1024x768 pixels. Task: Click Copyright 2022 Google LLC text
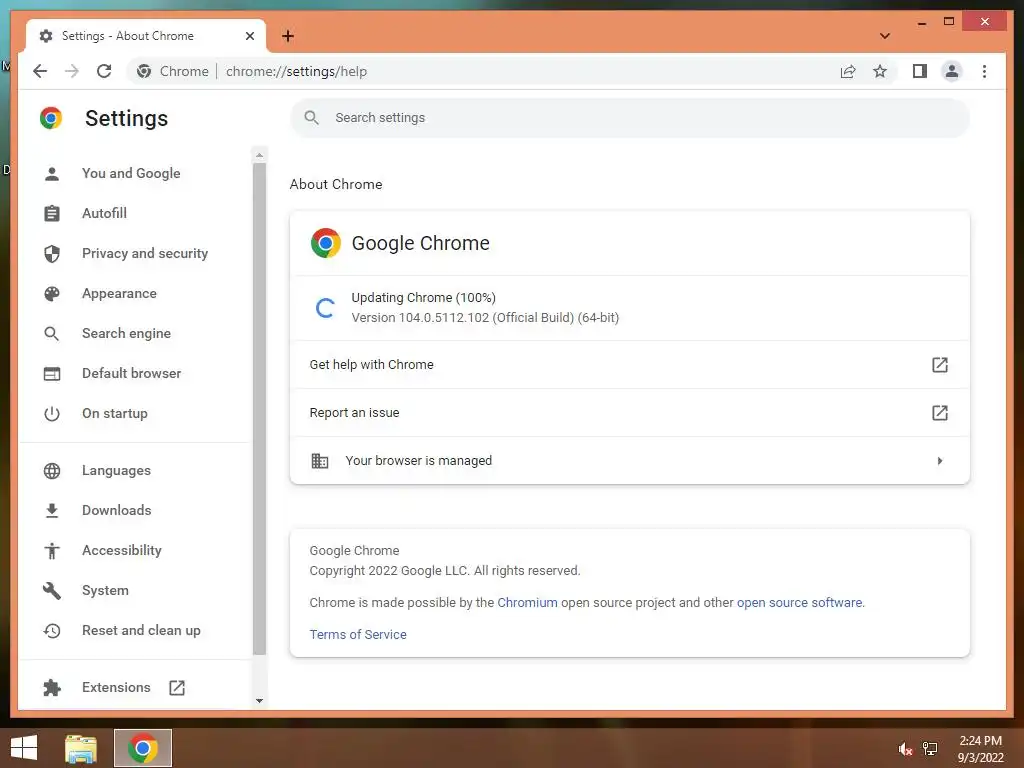click(x=445, y=570)
